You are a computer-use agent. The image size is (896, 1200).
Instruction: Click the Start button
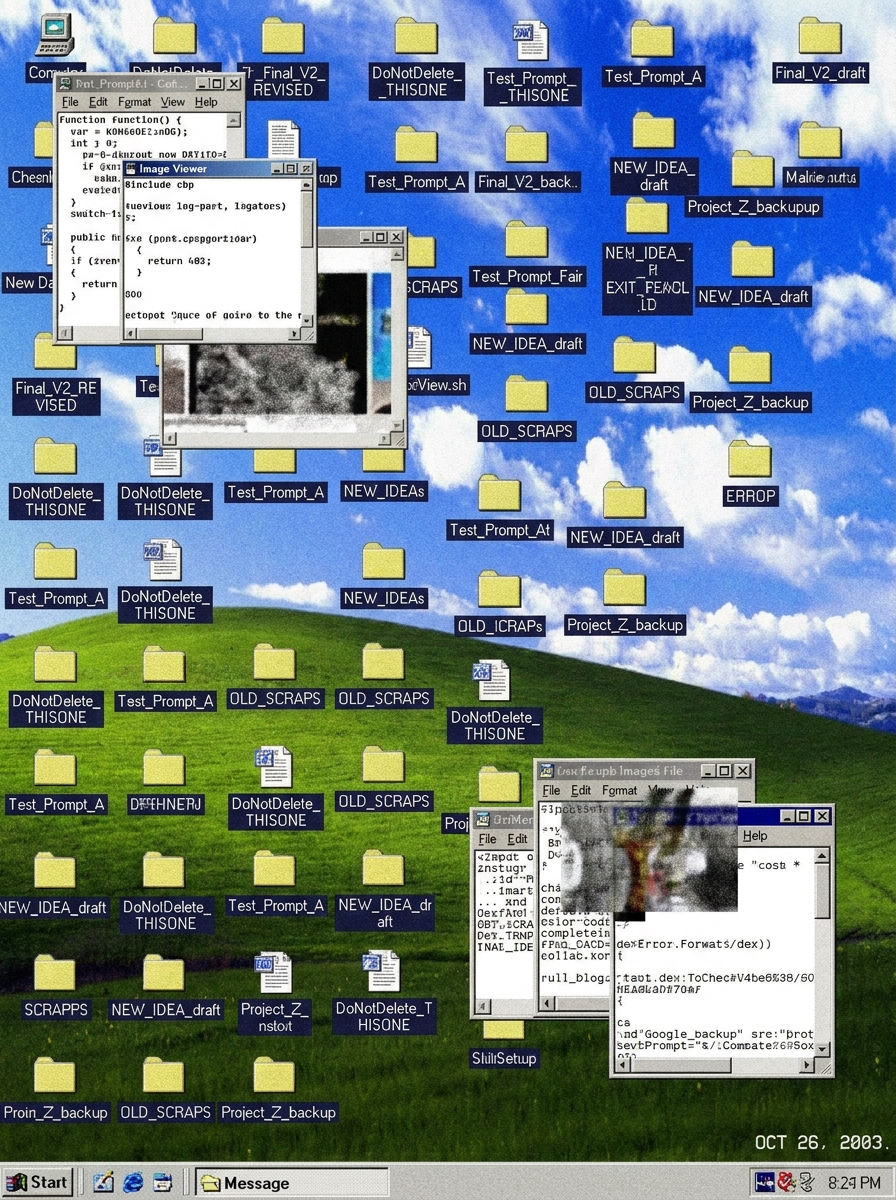[38, 1182]
